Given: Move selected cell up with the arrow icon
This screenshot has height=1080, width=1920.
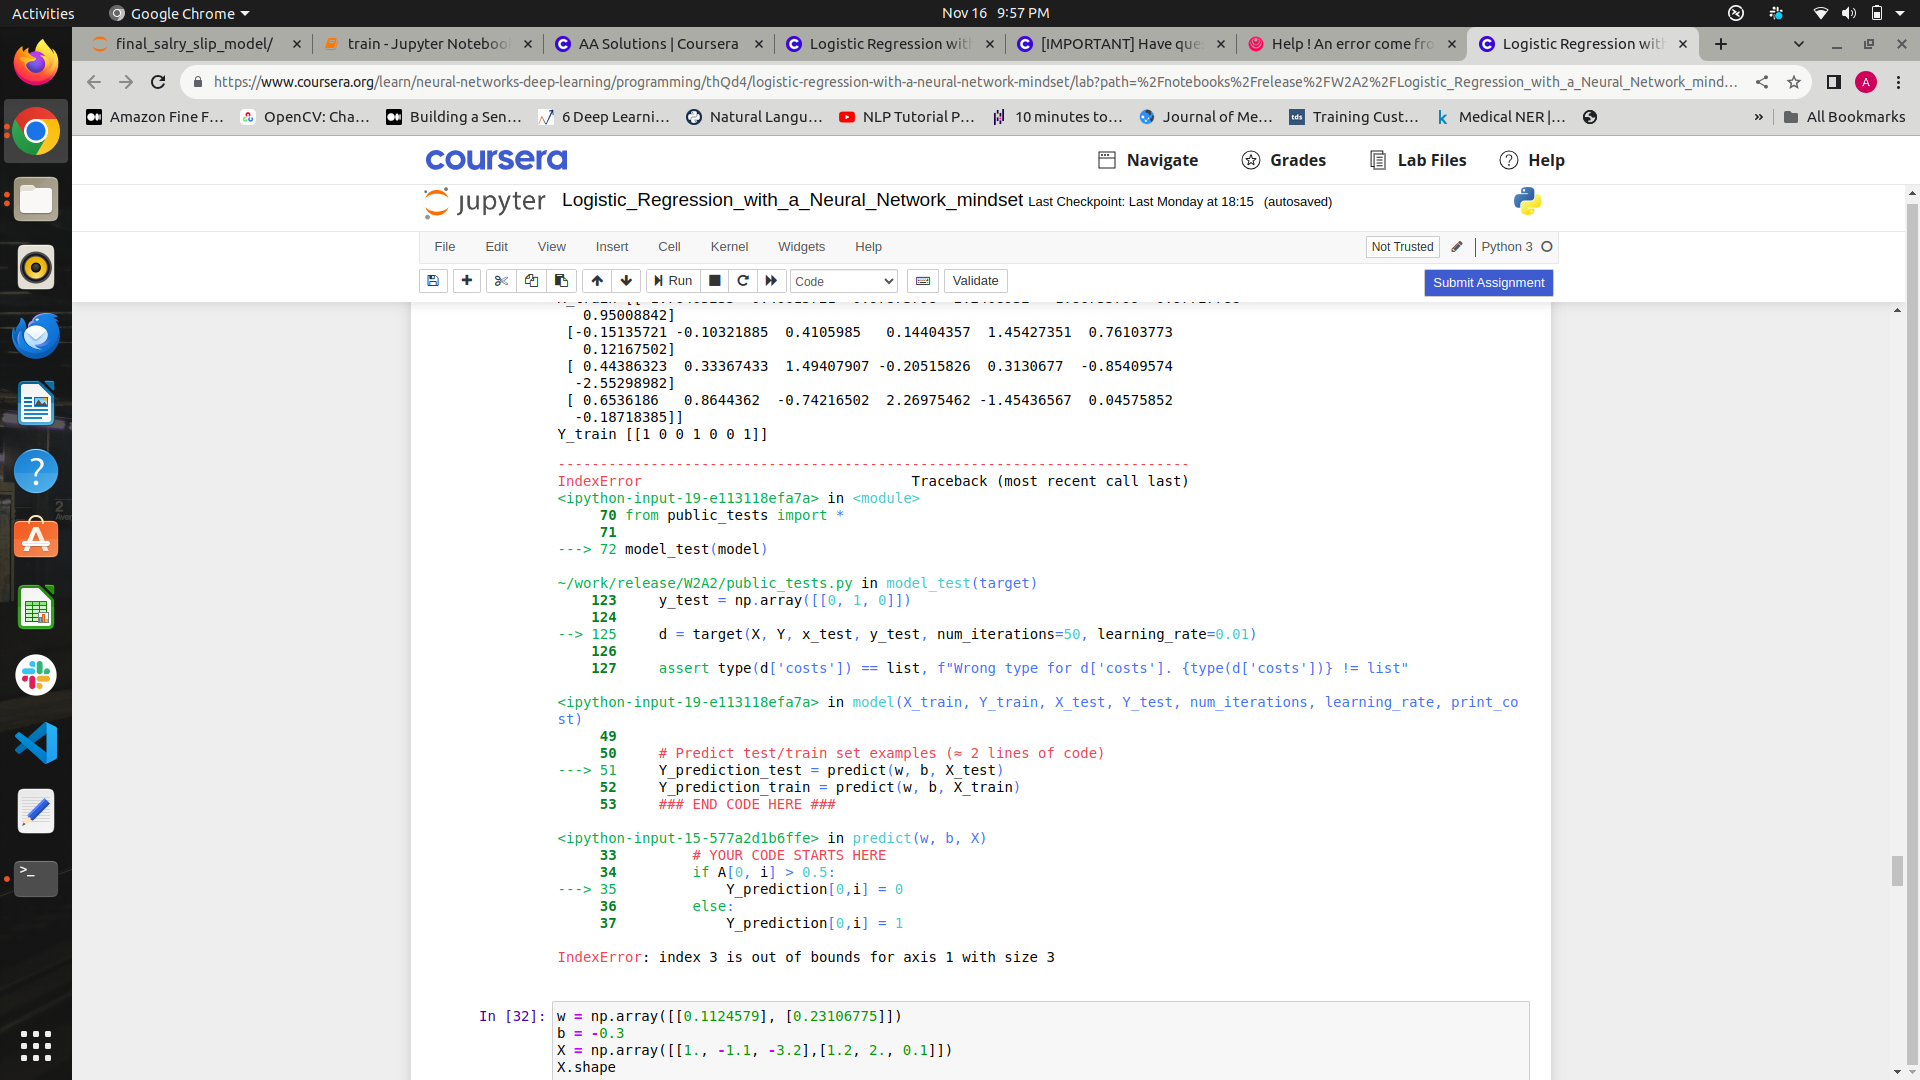Looking at the screenshot, I should point(597,281).
